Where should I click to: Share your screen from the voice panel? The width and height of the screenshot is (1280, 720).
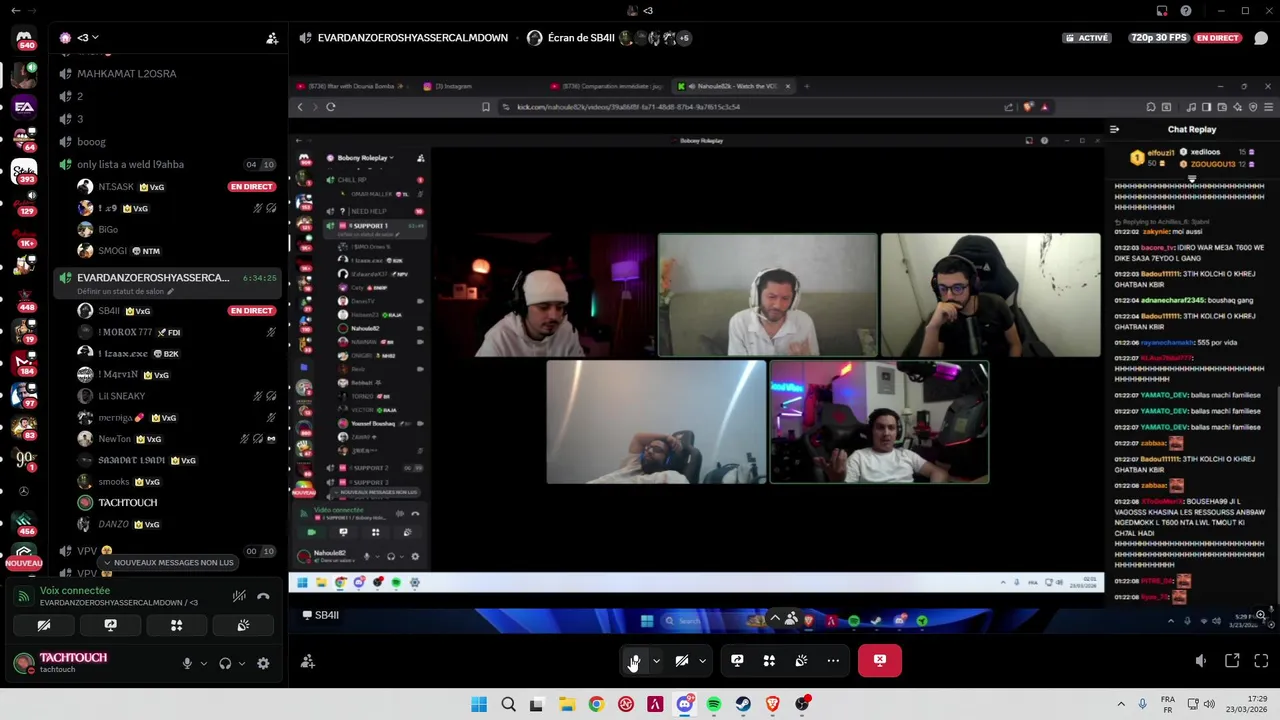[110, 625]
